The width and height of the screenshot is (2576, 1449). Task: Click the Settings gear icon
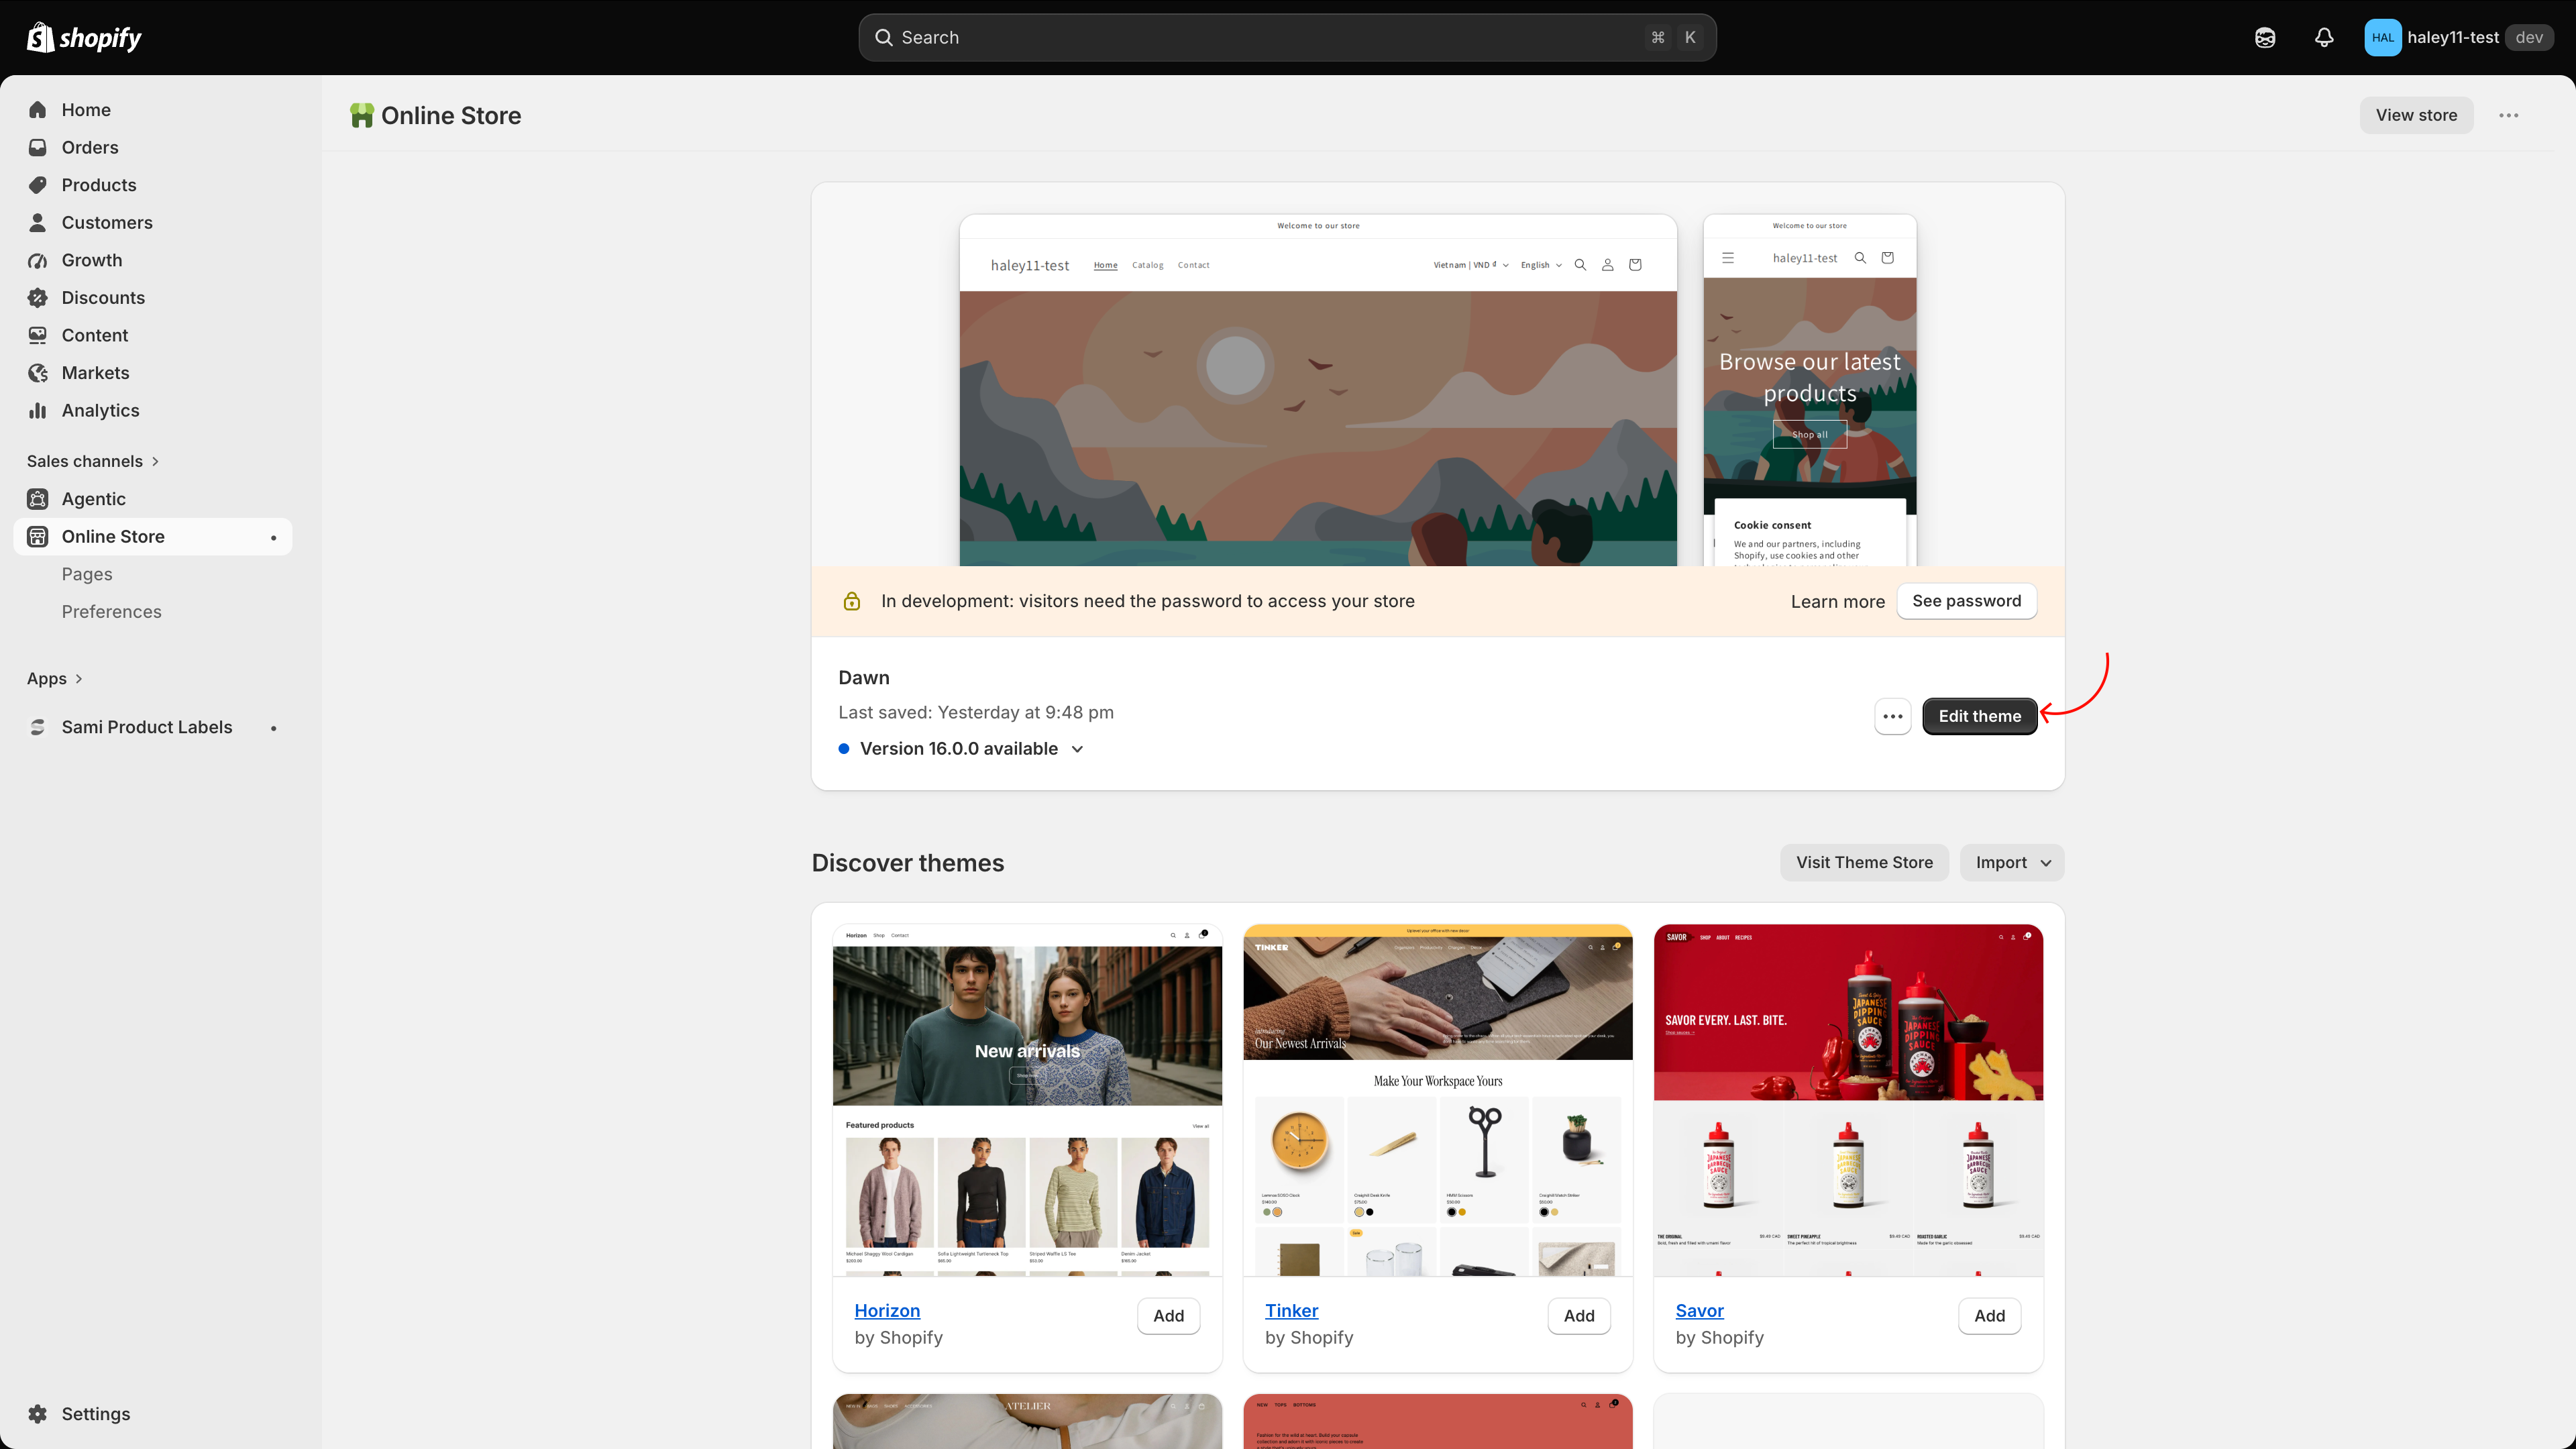[x=38, y=1413]
